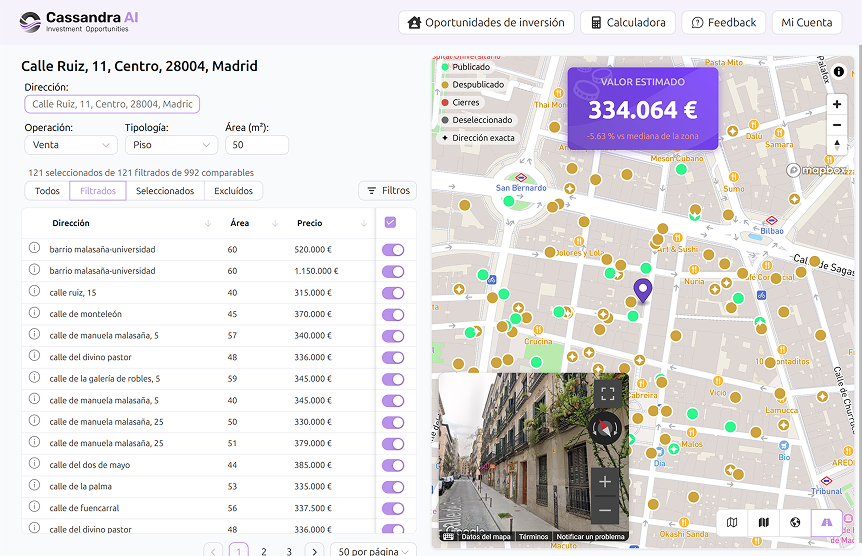This screenshot has width=862, height=556.
Task: Click the map zoom in plus button
Action: click(837, 104)
